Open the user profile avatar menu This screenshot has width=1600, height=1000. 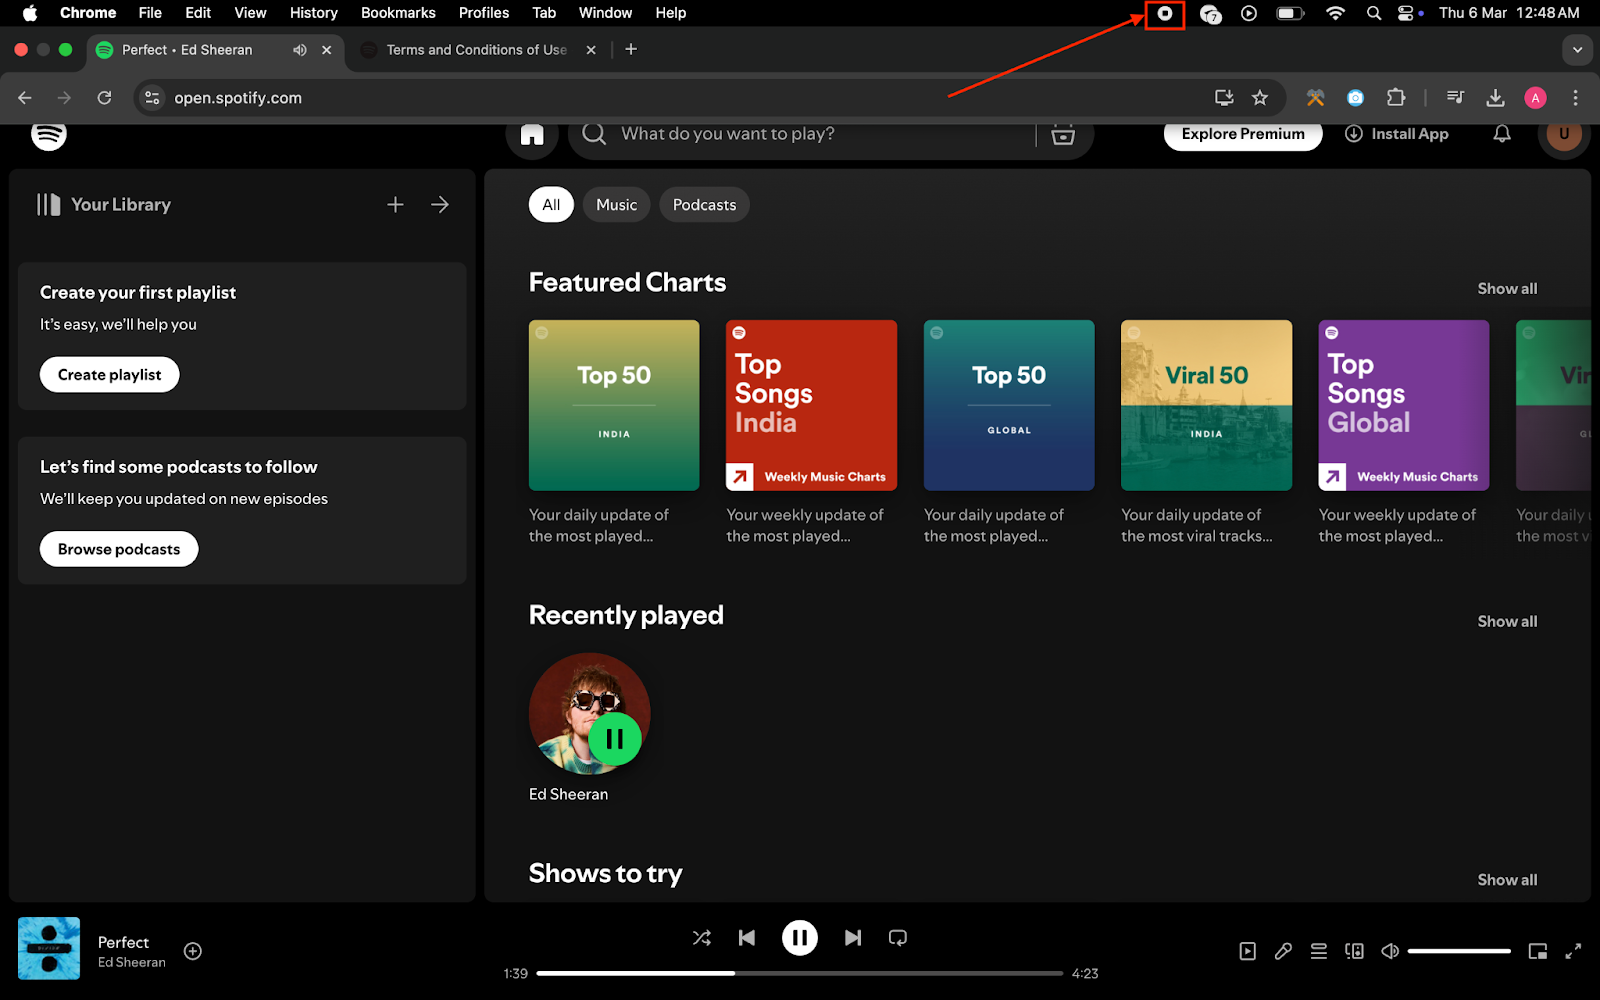[1563, 135]
